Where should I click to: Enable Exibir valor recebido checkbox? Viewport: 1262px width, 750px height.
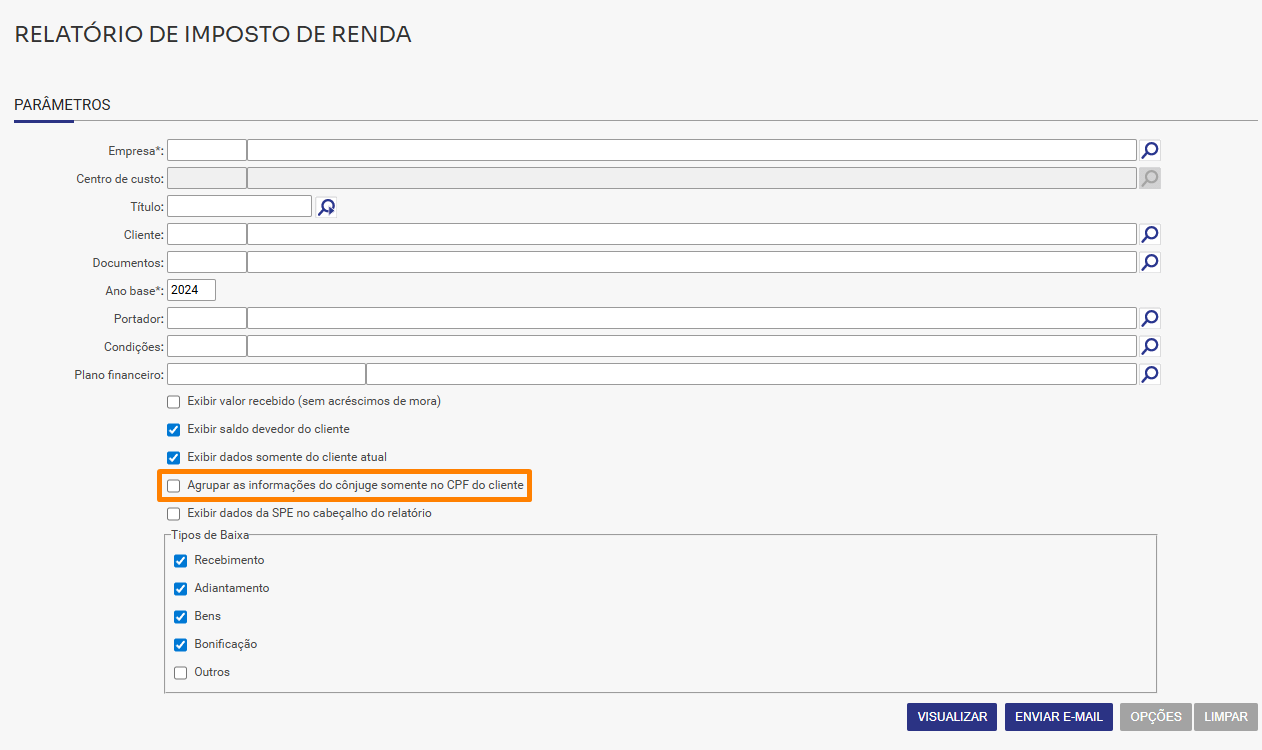coord(174,402)
